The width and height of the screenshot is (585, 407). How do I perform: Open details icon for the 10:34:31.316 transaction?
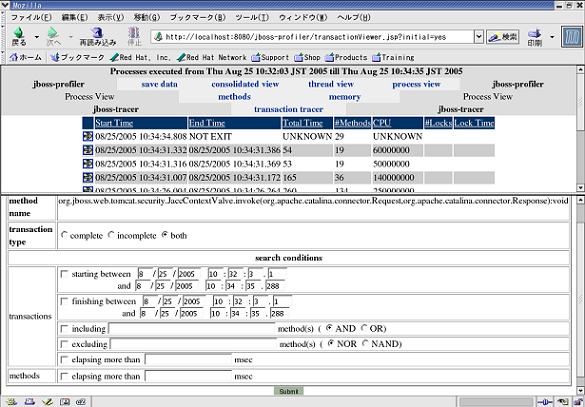(88, 163)
